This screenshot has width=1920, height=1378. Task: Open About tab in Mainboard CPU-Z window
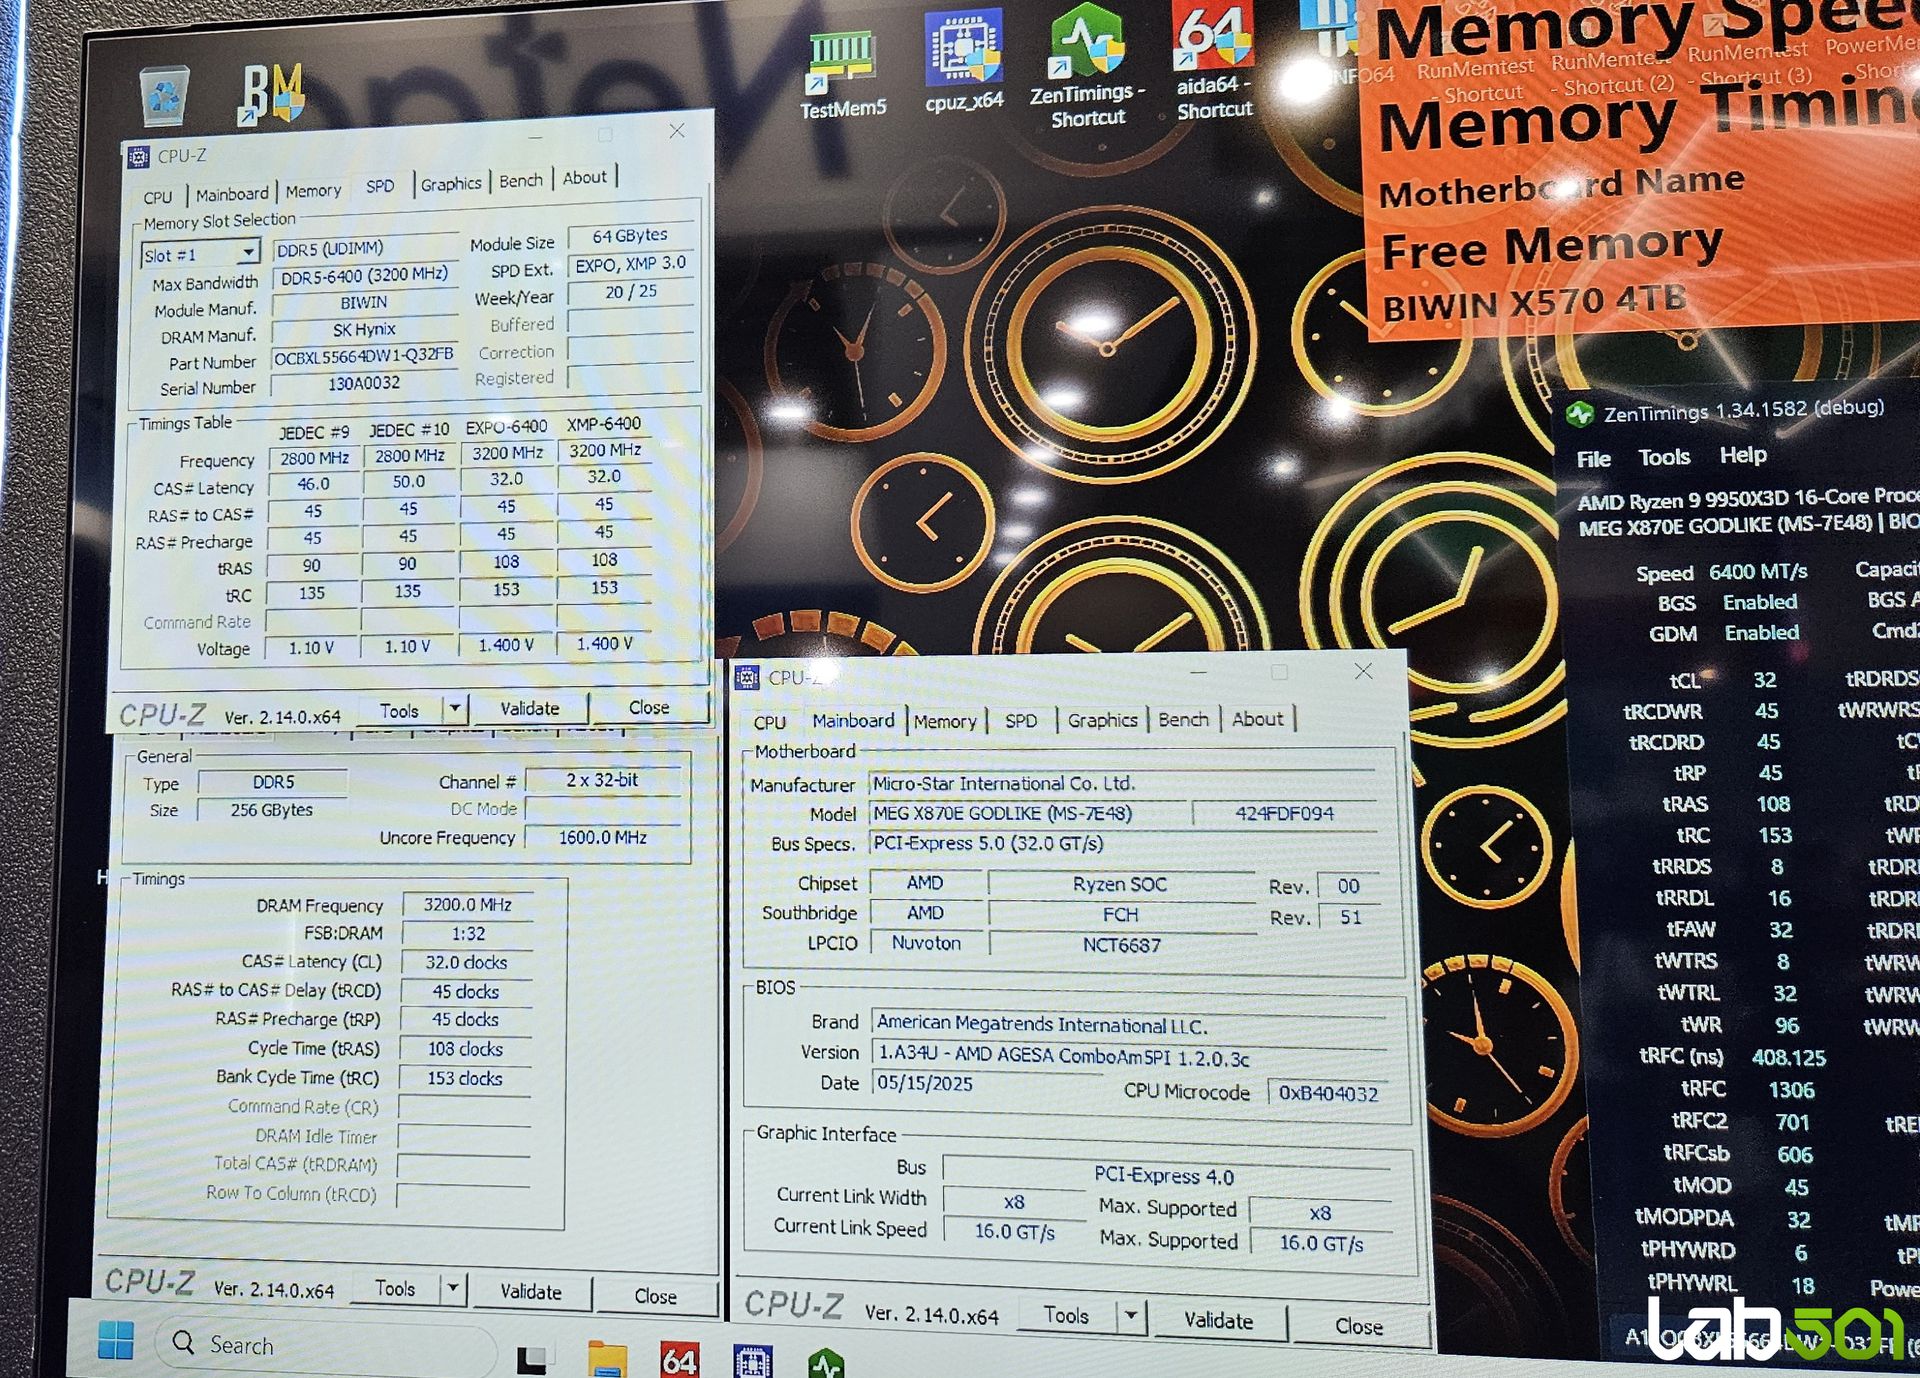click(x=1257, y=718)
